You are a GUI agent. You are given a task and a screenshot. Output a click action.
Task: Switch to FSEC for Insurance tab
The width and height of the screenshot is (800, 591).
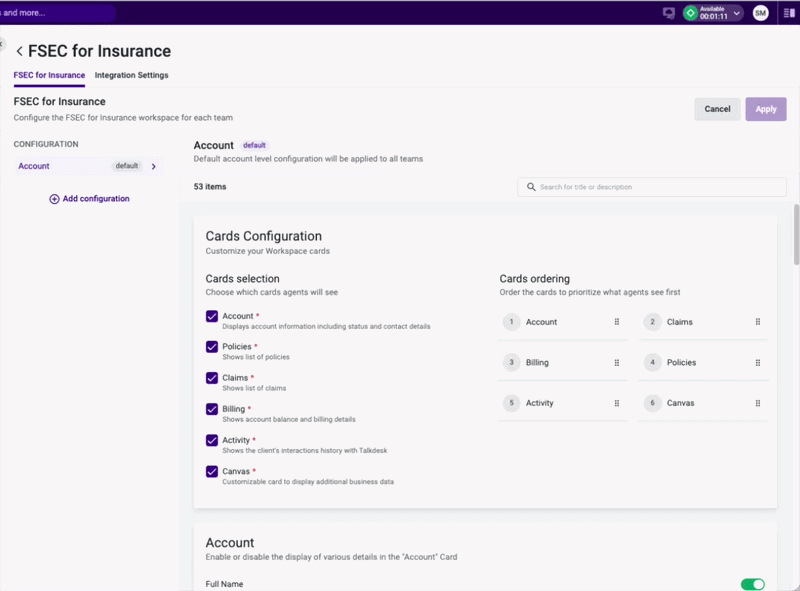(49, 75)
